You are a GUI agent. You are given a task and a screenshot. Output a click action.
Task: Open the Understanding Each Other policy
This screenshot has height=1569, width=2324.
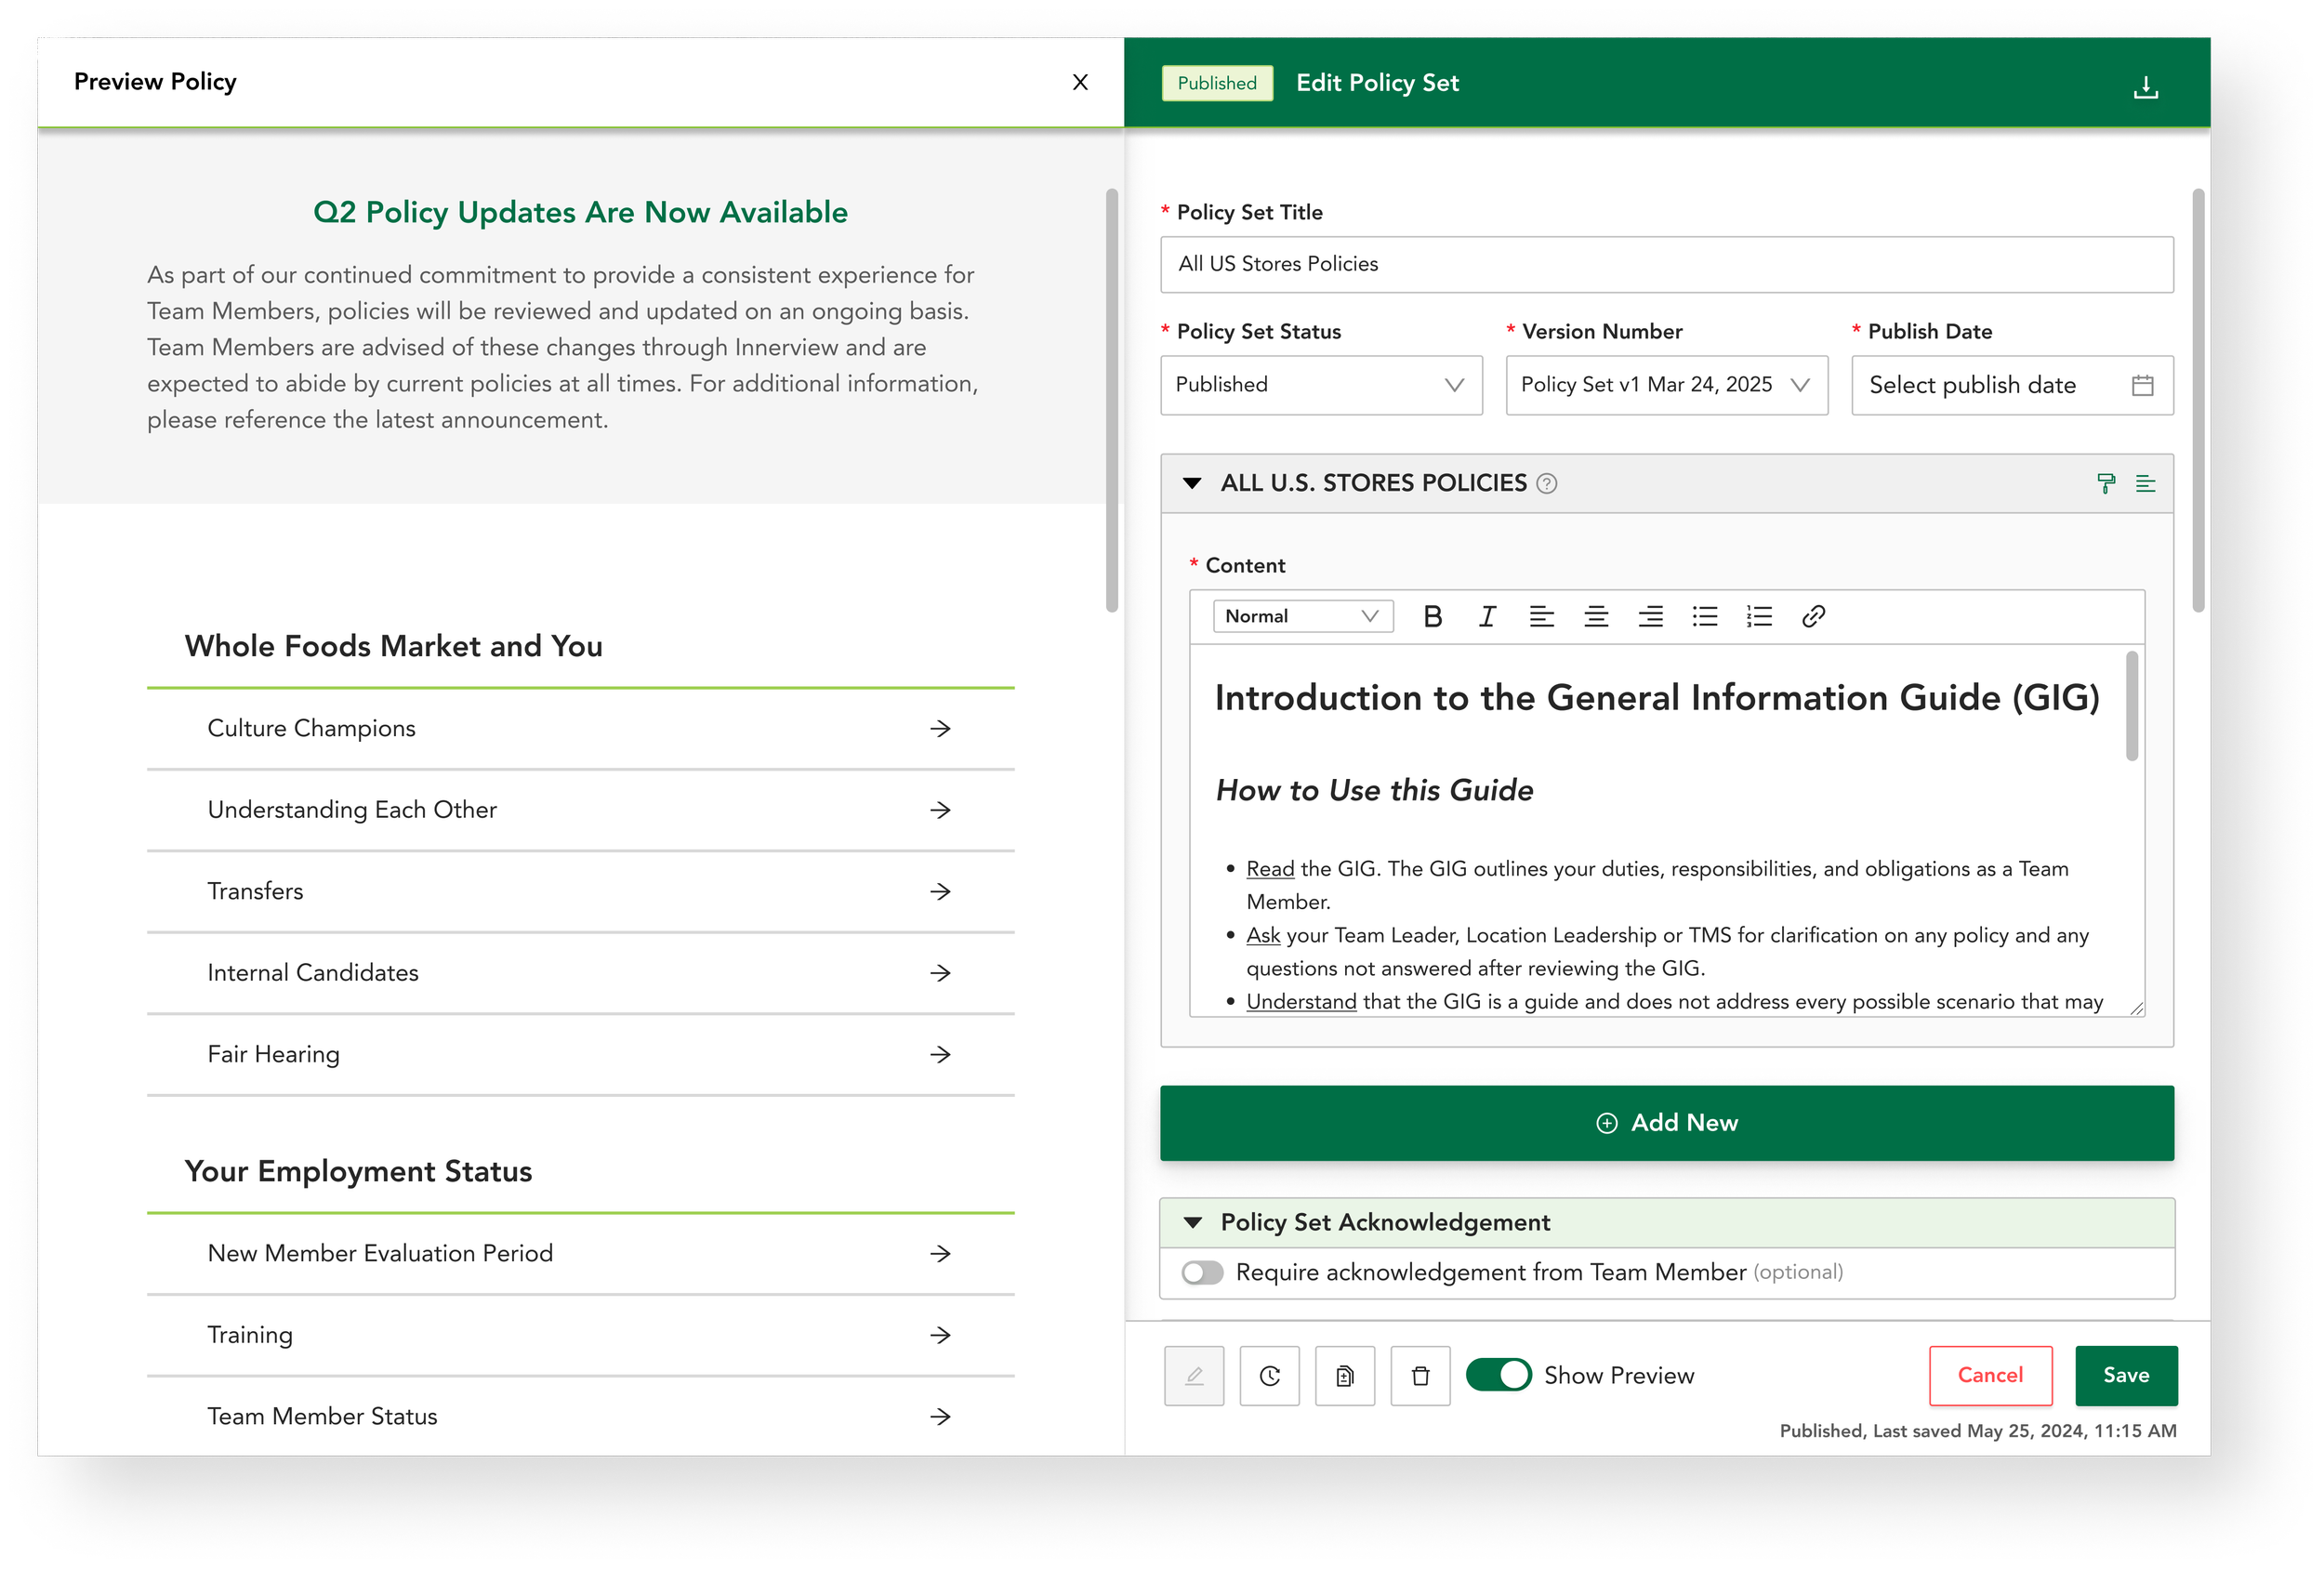pos(580,810)
